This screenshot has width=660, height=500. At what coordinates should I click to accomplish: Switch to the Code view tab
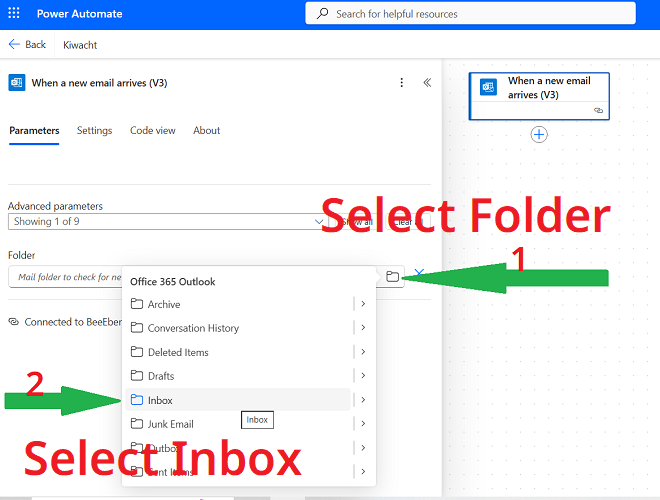click(152, 131)
